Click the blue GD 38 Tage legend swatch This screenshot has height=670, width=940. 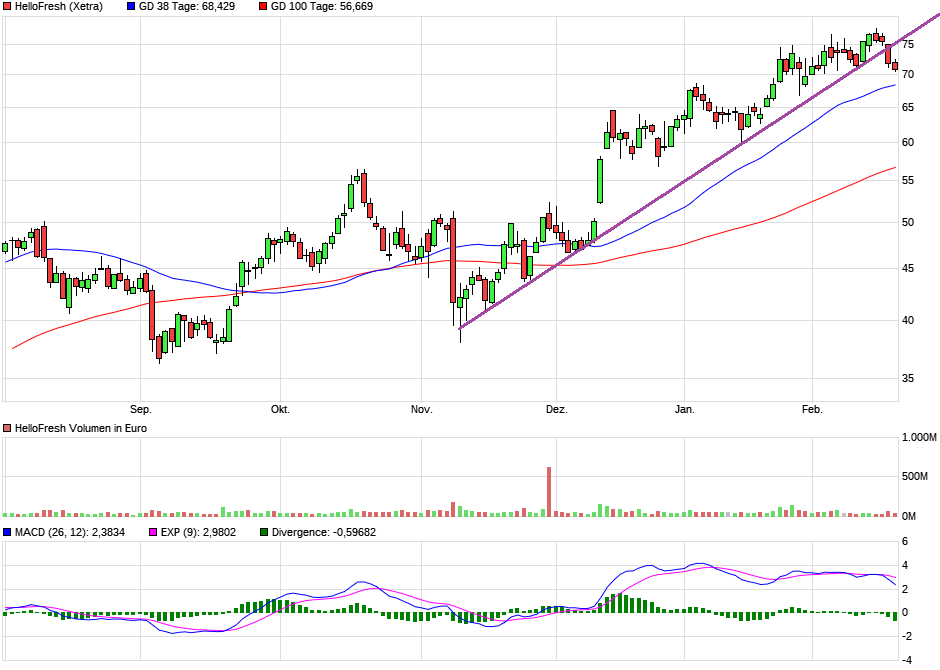(131, 7)
